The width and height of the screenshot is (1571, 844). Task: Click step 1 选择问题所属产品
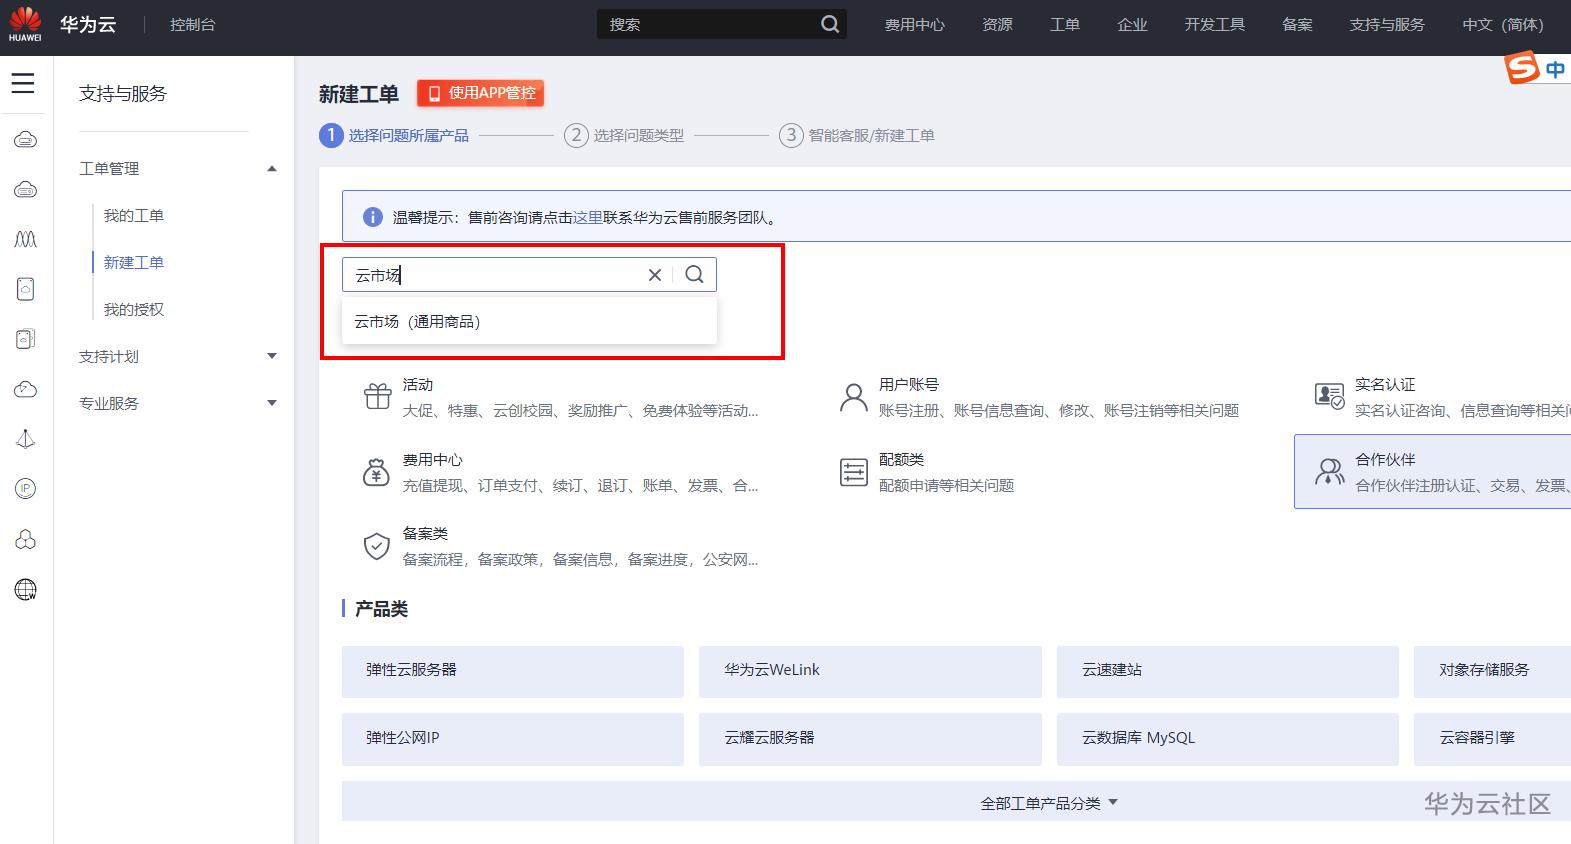click(x=394, y=135)
